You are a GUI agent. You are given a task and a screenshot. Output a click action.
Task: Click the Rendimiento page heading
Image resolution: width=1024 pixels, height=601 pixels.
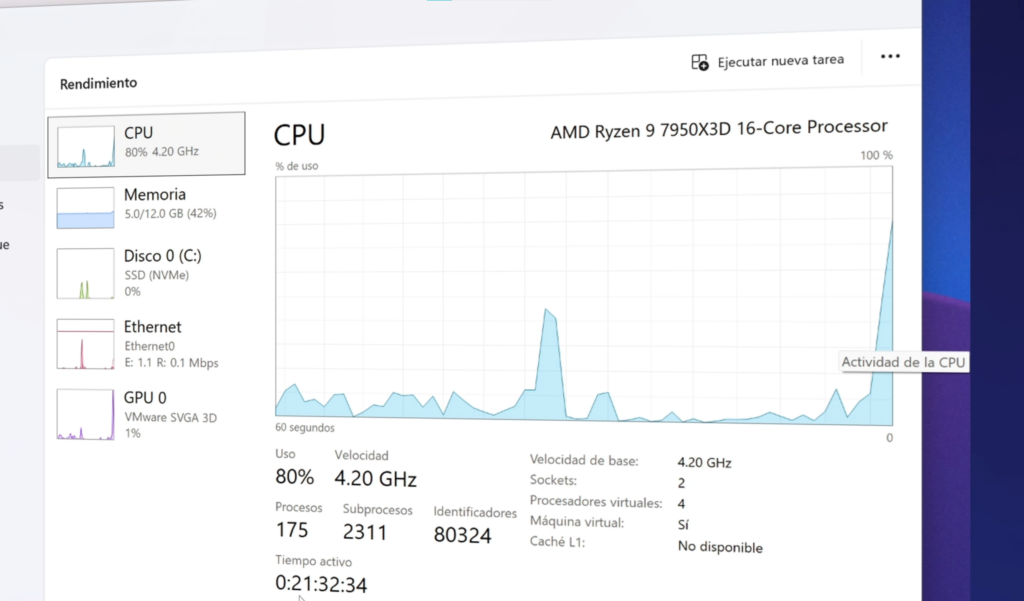pos(99,83)
